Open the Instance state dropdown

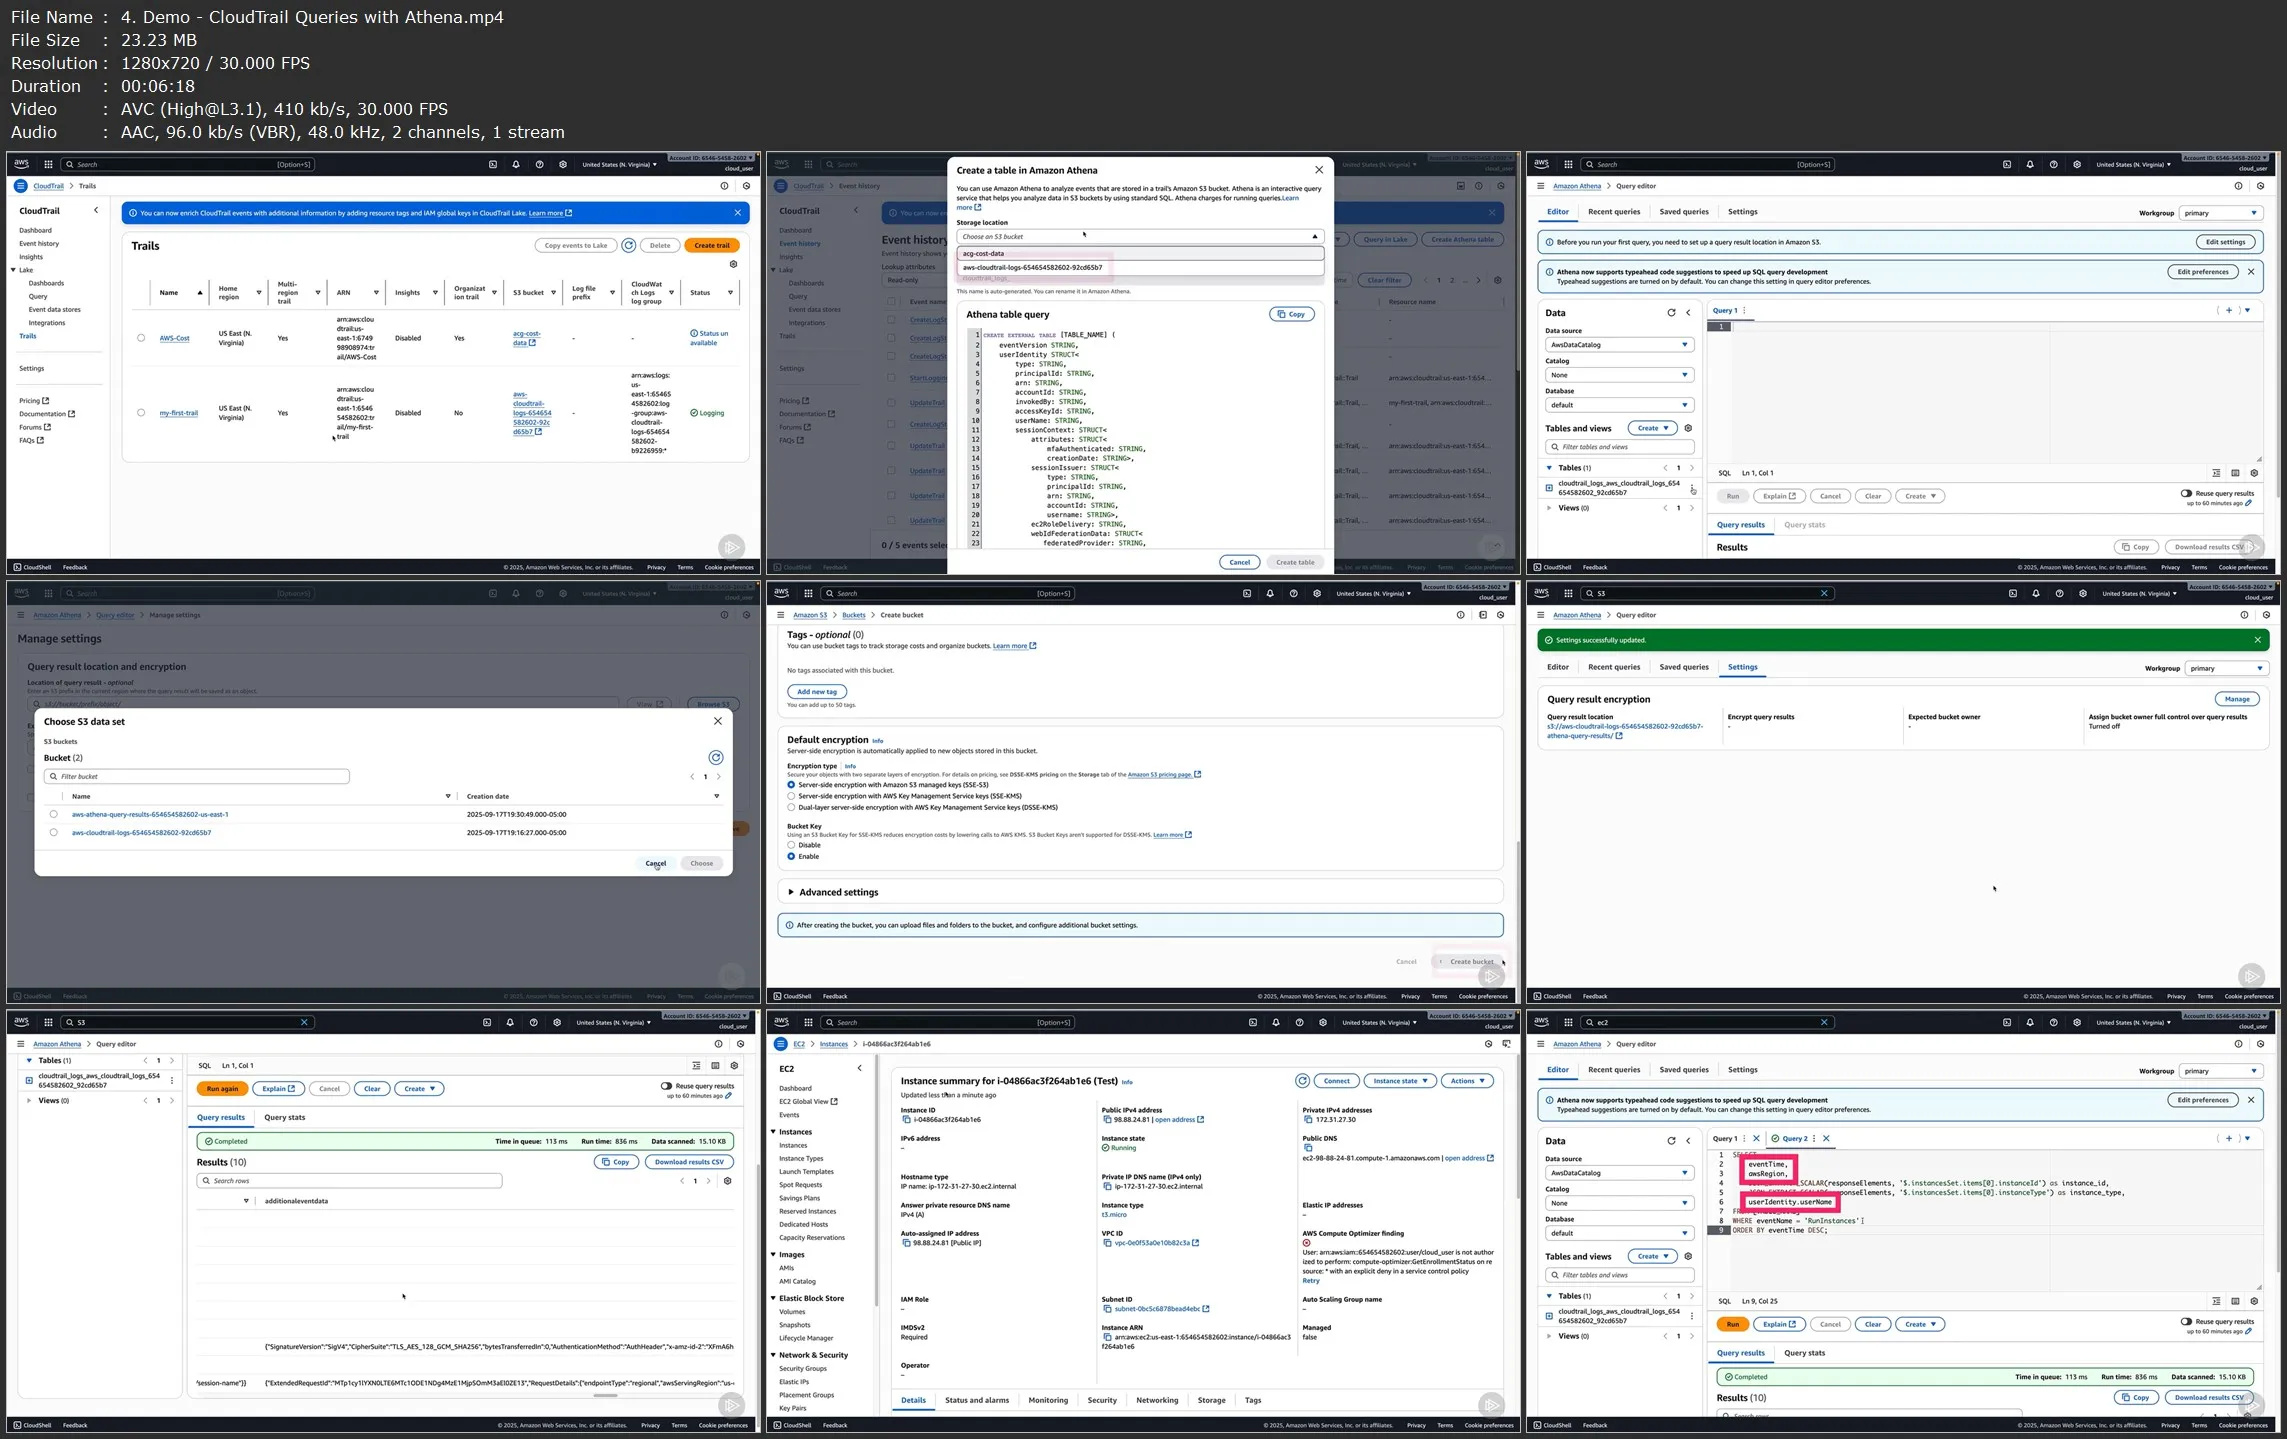tap(1400, 1081)
